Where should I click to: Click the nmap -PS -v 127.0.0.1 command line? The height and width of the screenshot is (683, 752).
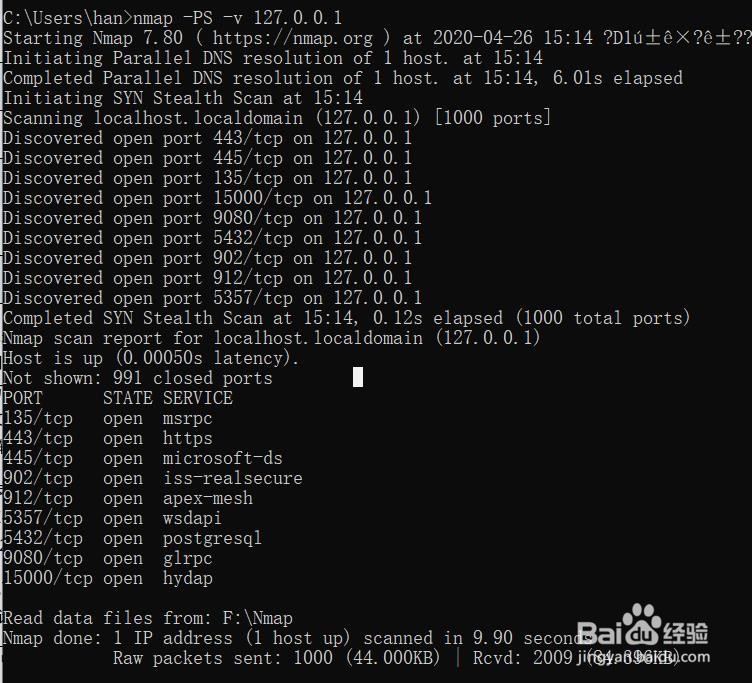[x=172, y=18]
